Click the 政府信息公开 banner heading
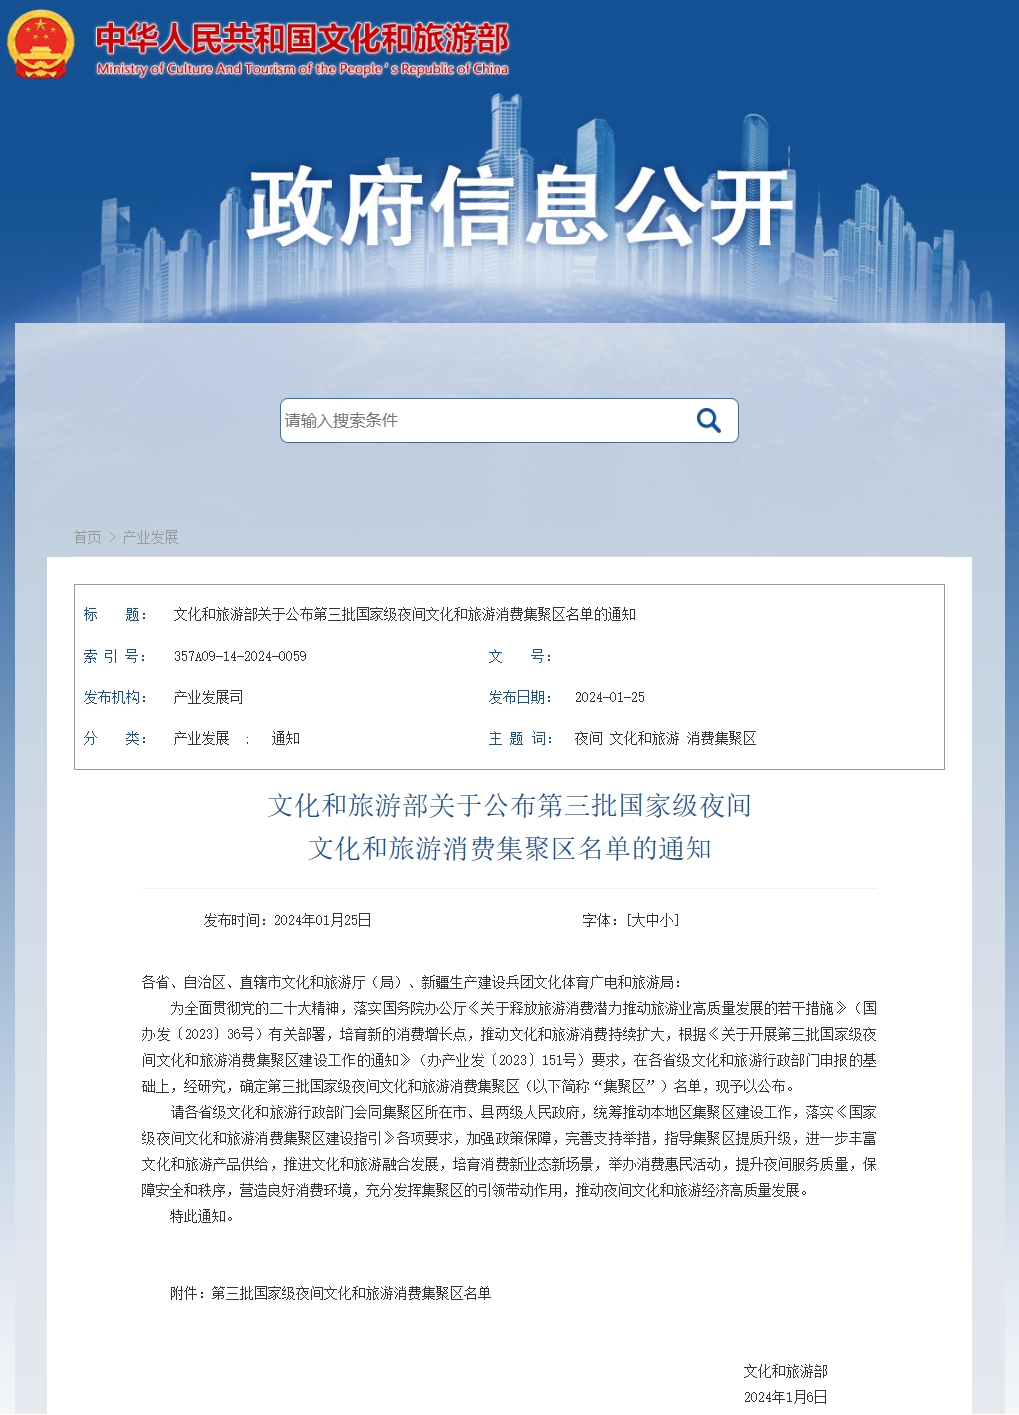The image size is (1019, 1415). tap(520, 206)
